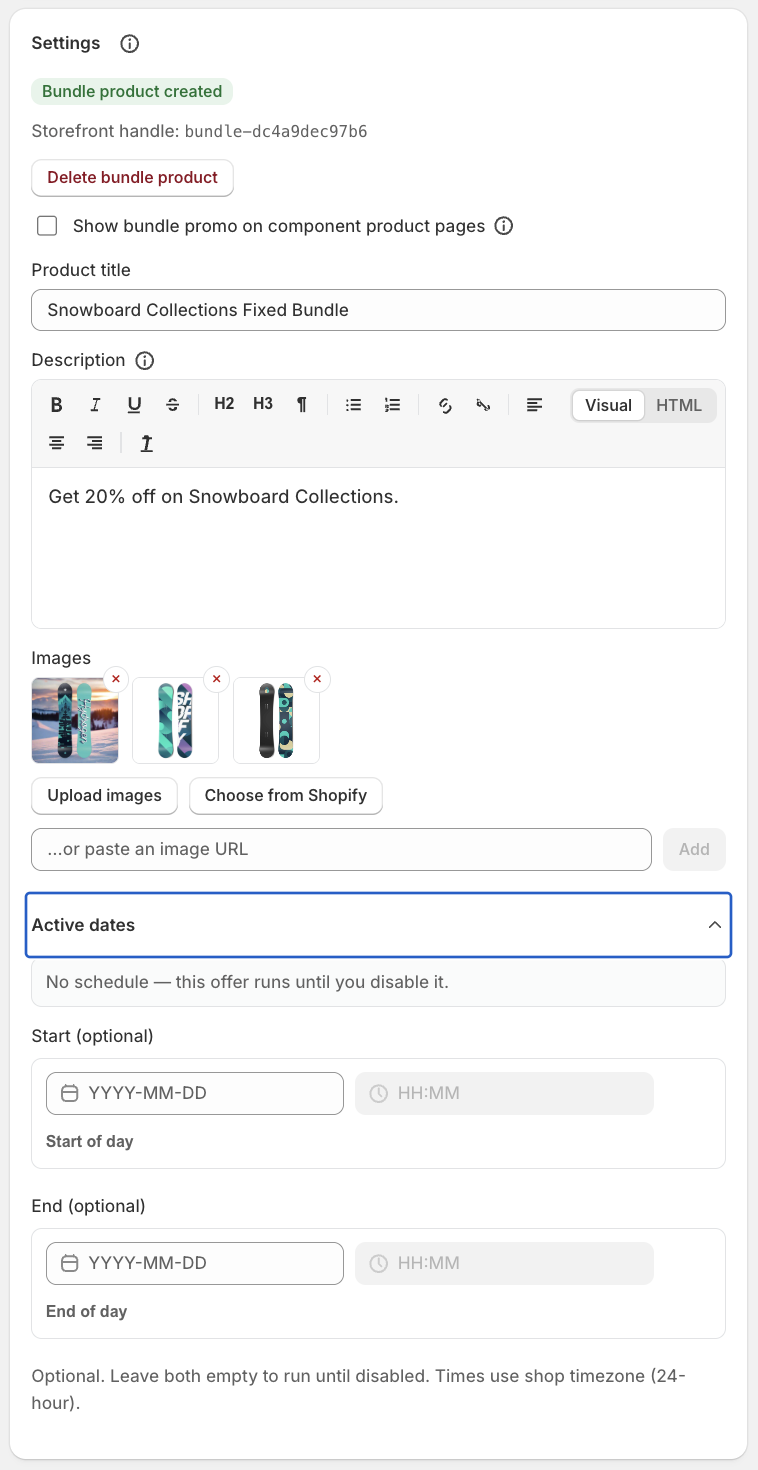Center-align the description text
758x1470 pixels.
57,443
